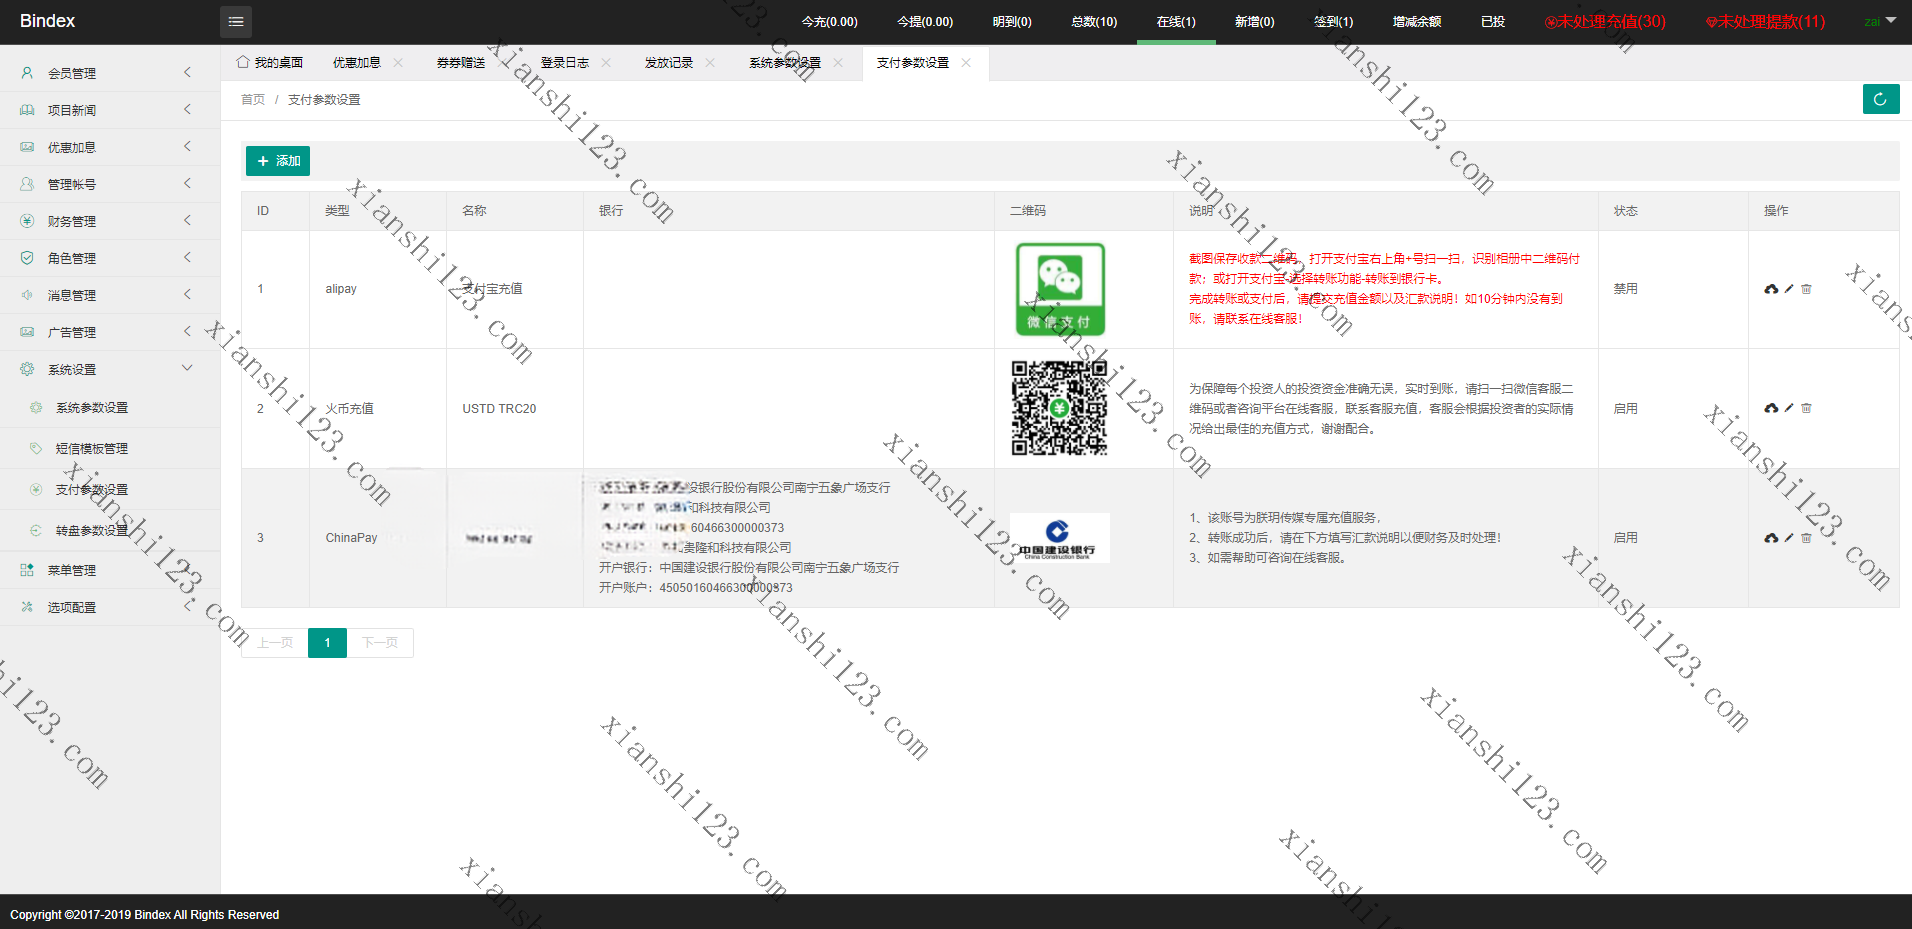Expand the 项目新闻 menu

point(110,110)
